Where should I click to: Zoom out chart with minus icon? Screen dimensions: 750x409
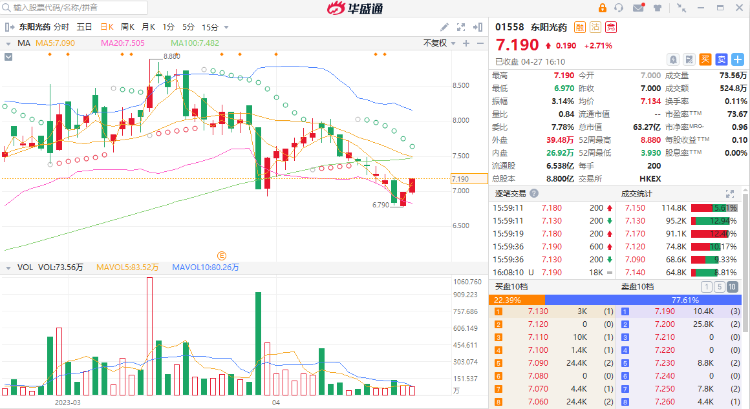(480, 44)
